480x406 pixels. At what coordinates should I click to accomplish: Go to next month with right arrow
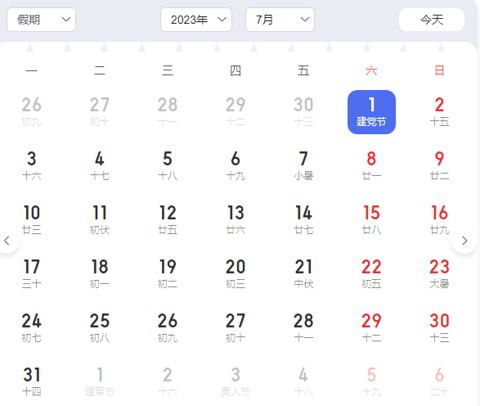pos(464,241)
